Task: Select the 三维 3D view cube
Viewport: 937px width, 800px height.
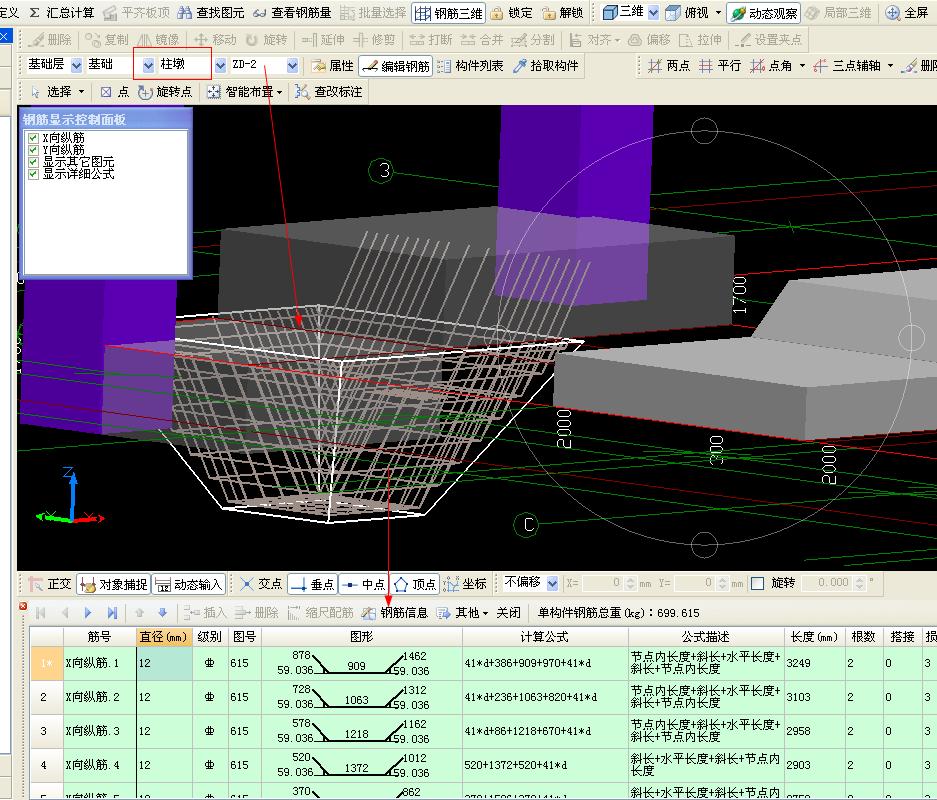Action: coord(610,12)
